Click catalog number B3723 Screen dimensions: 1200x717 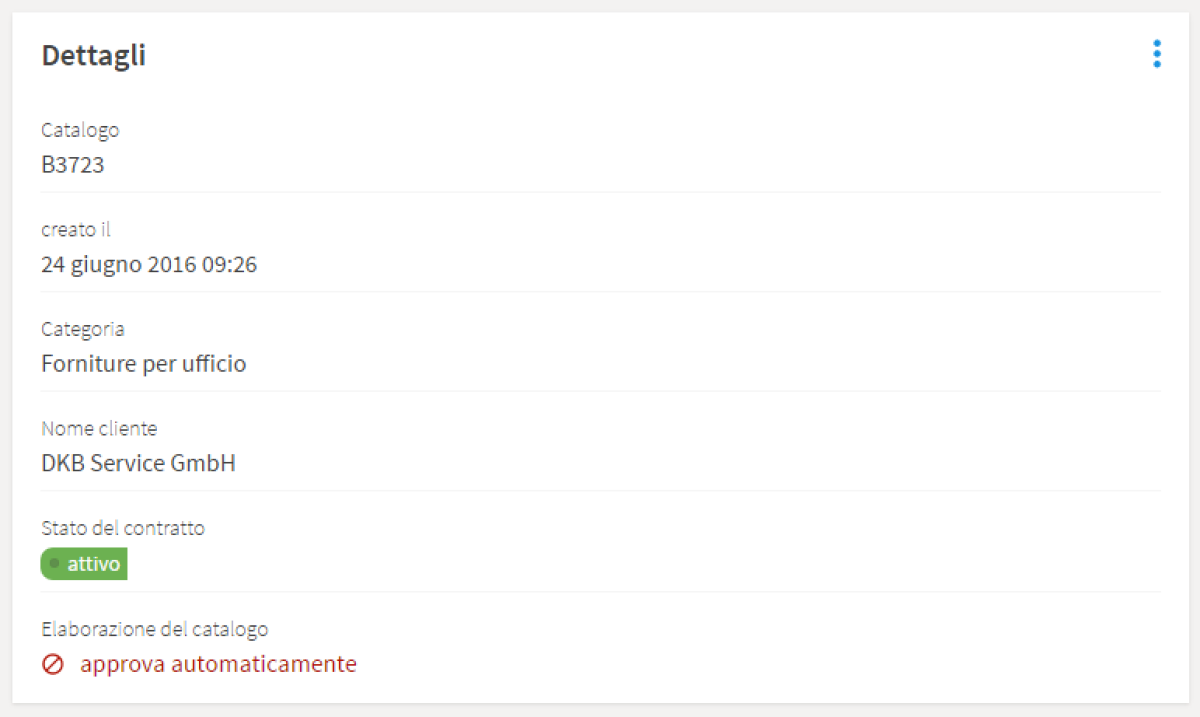pyautogui.click(x=73, y=165)
